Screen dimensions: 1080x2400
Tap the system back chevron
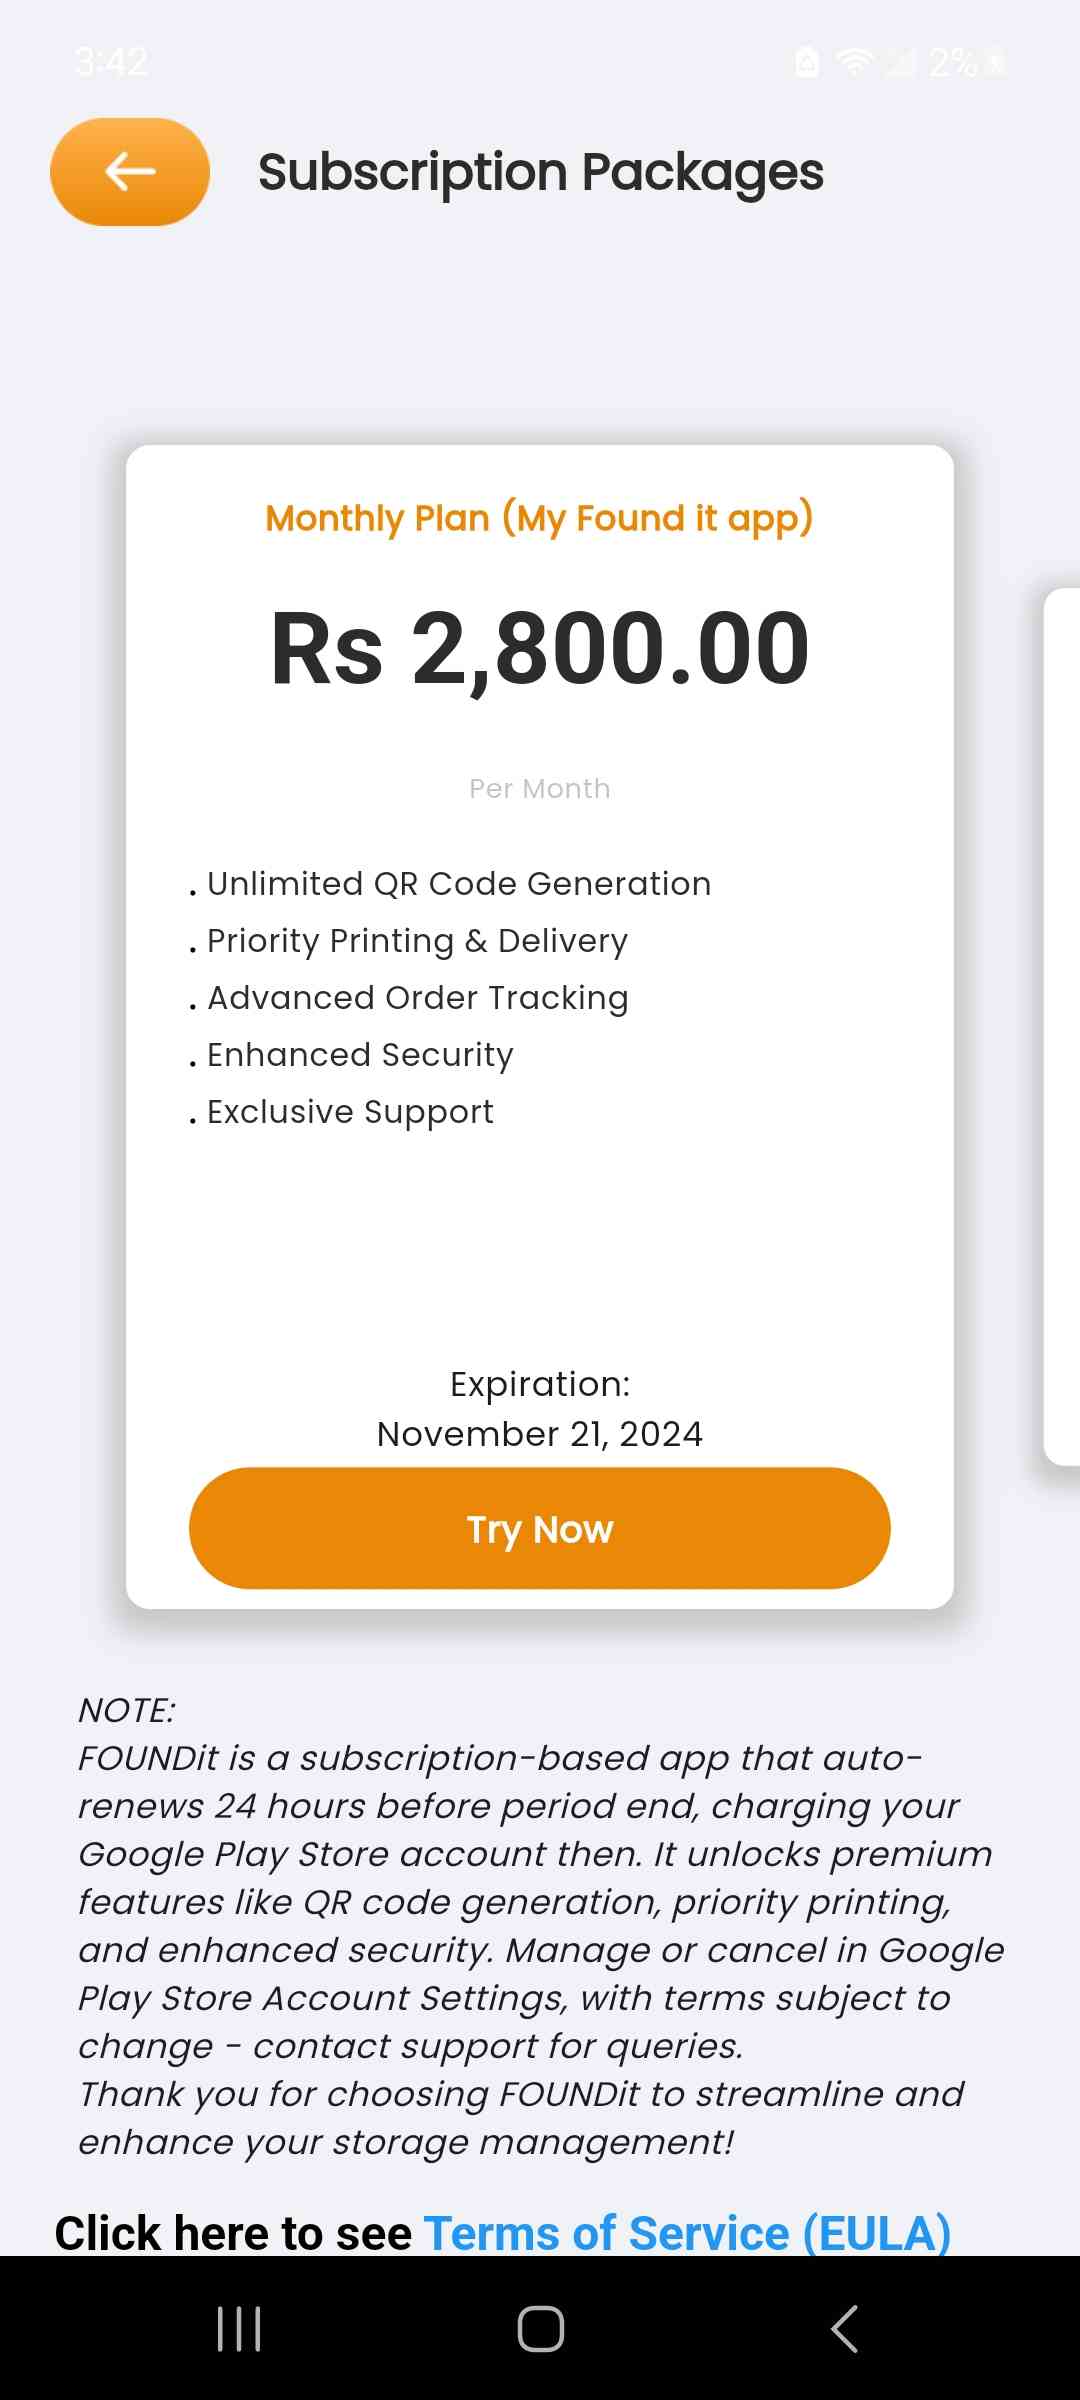pos(844,2328)
